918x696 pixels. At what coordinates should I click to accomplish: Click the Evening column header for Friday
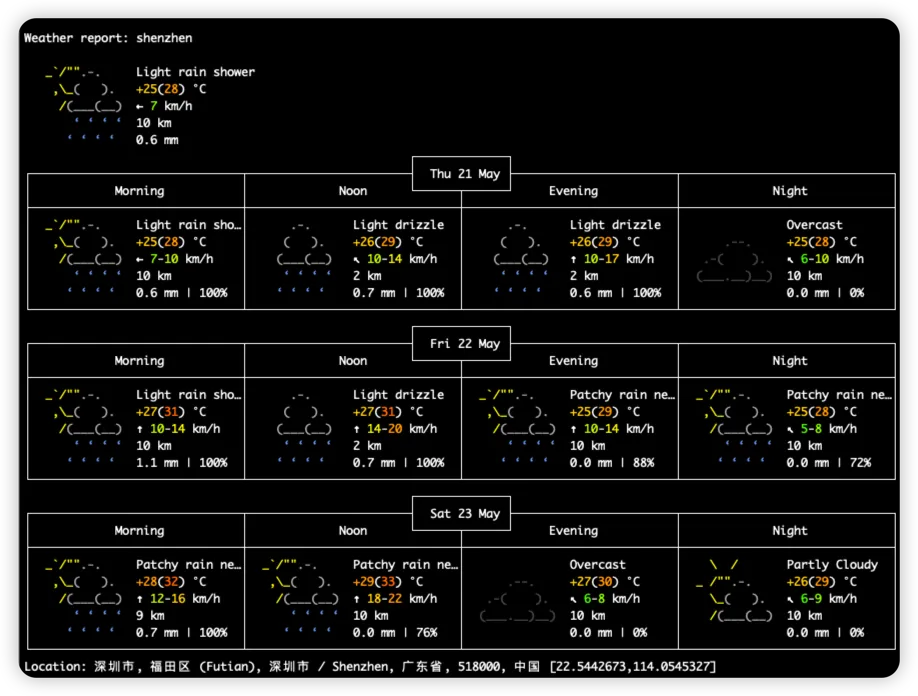[573, 361]
